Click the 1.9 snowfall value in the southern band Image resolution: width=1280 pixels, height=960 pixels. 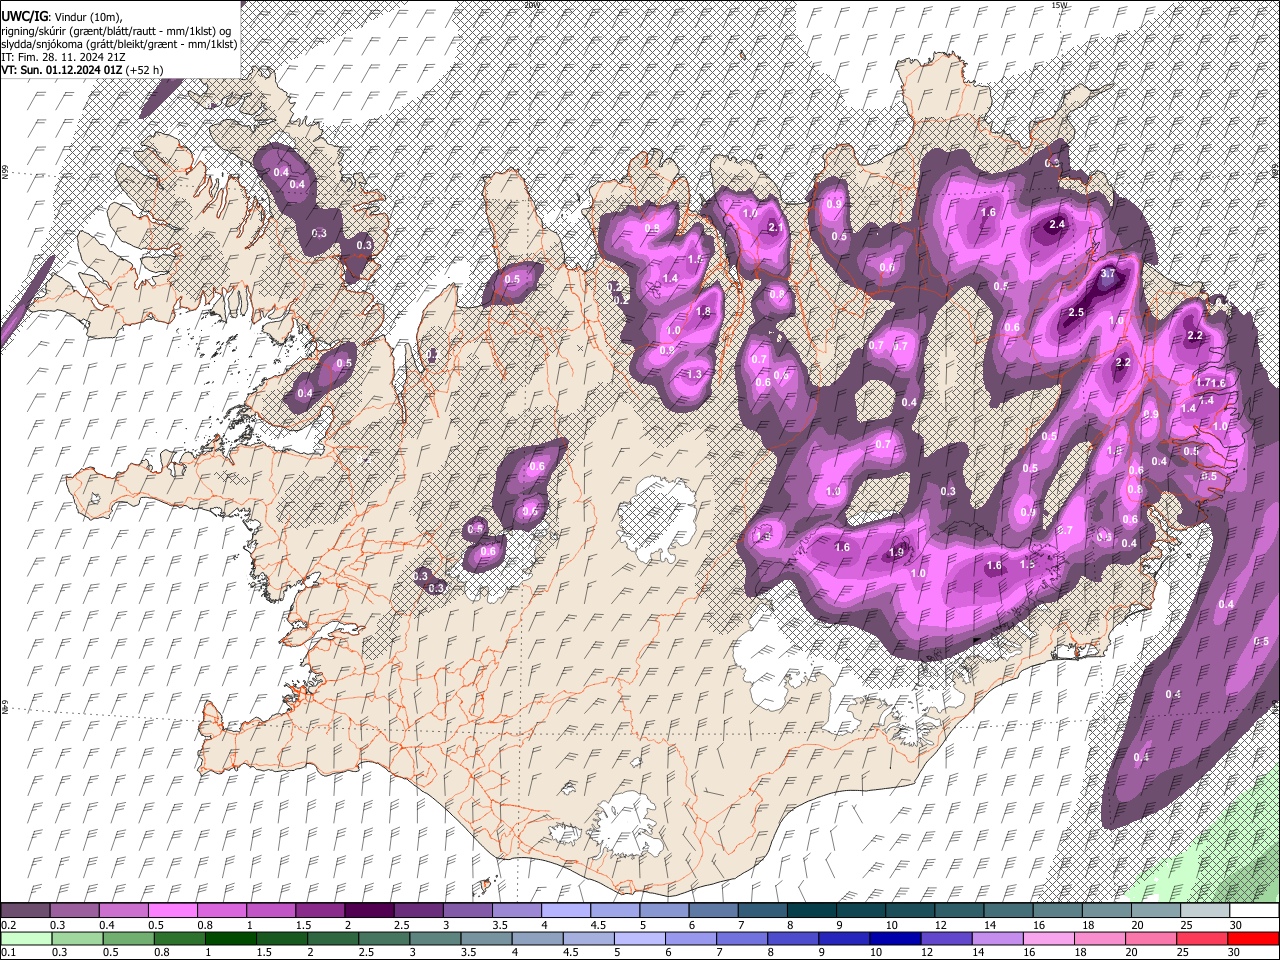(896, 553)
